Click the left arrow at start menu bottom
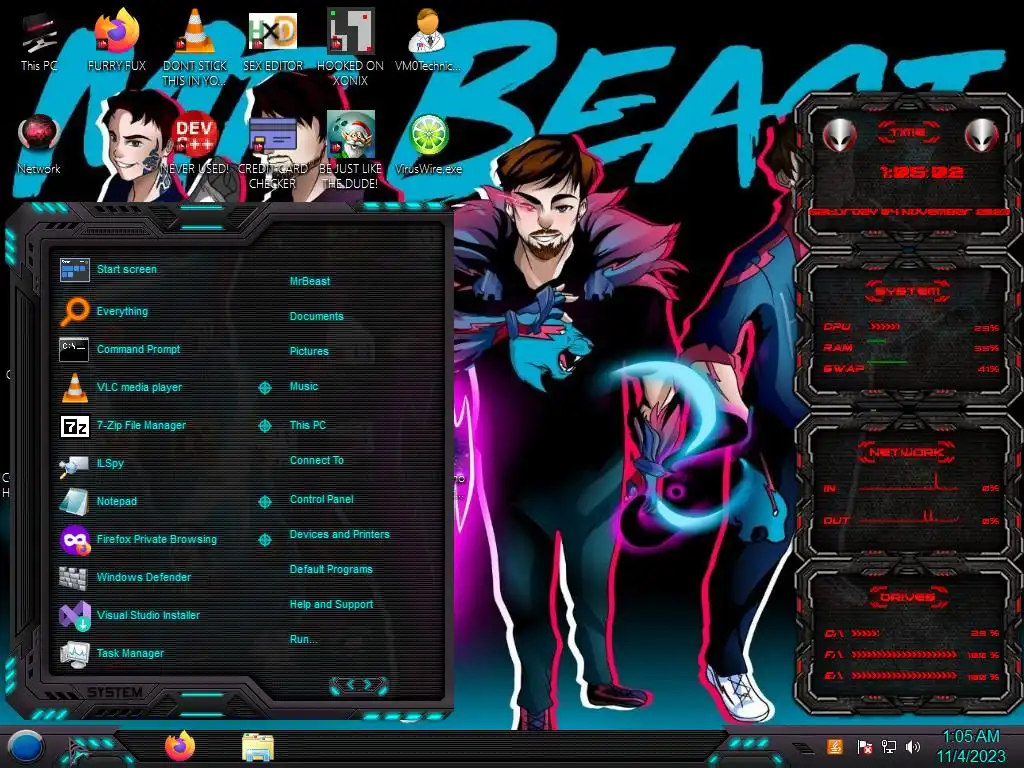 coord(349,684)
